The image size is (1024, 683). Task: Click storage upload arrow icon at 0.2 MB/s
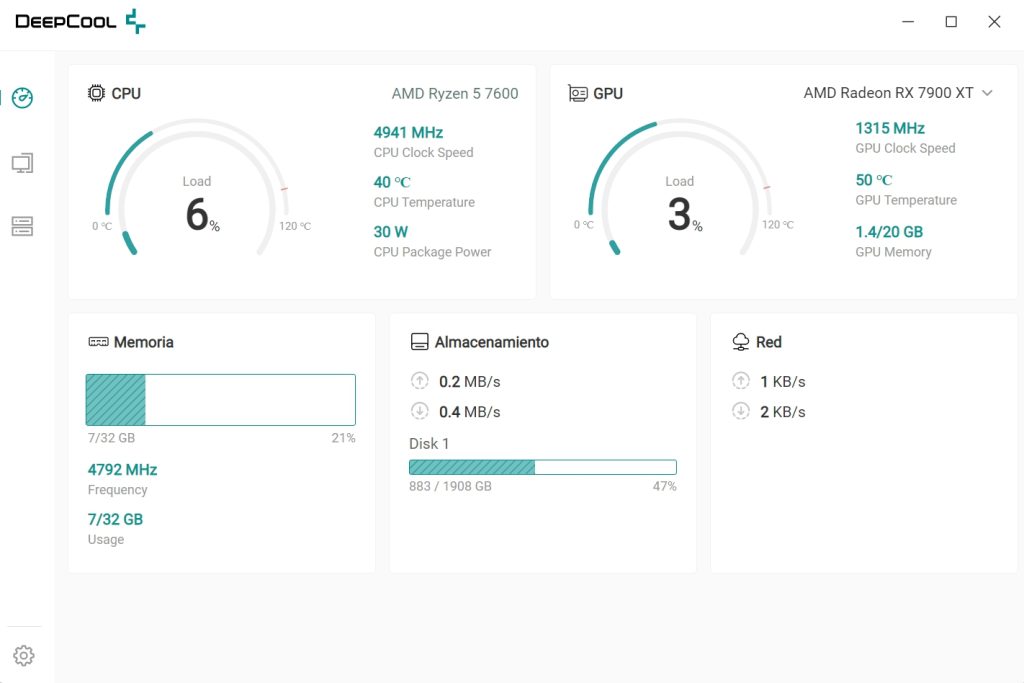(419, 381)
